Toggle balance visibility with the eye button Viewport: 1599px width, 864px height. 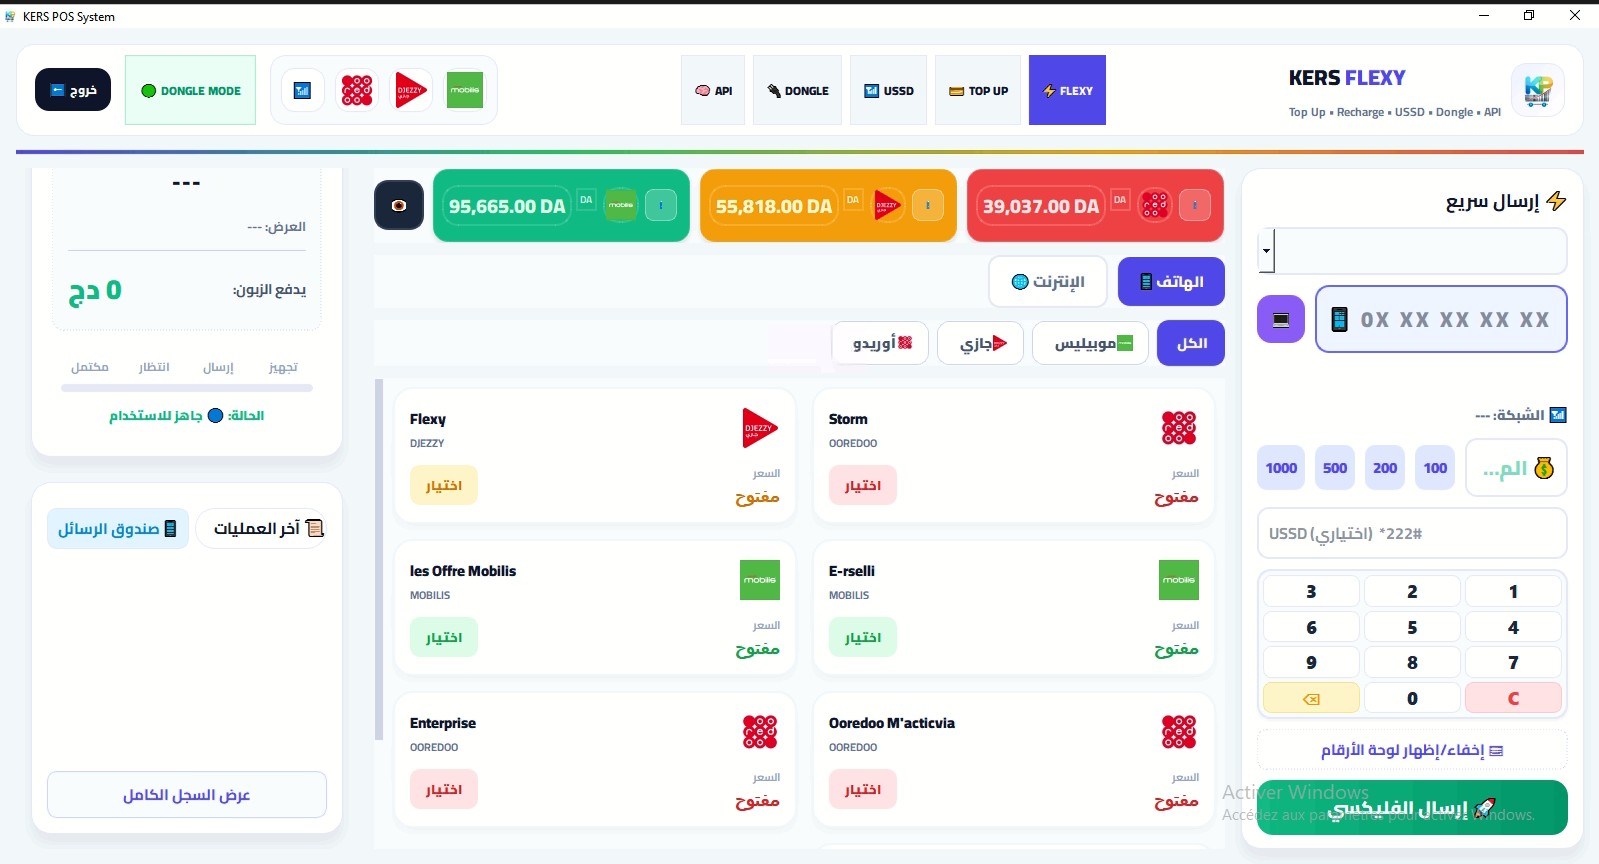coord(399,205)
